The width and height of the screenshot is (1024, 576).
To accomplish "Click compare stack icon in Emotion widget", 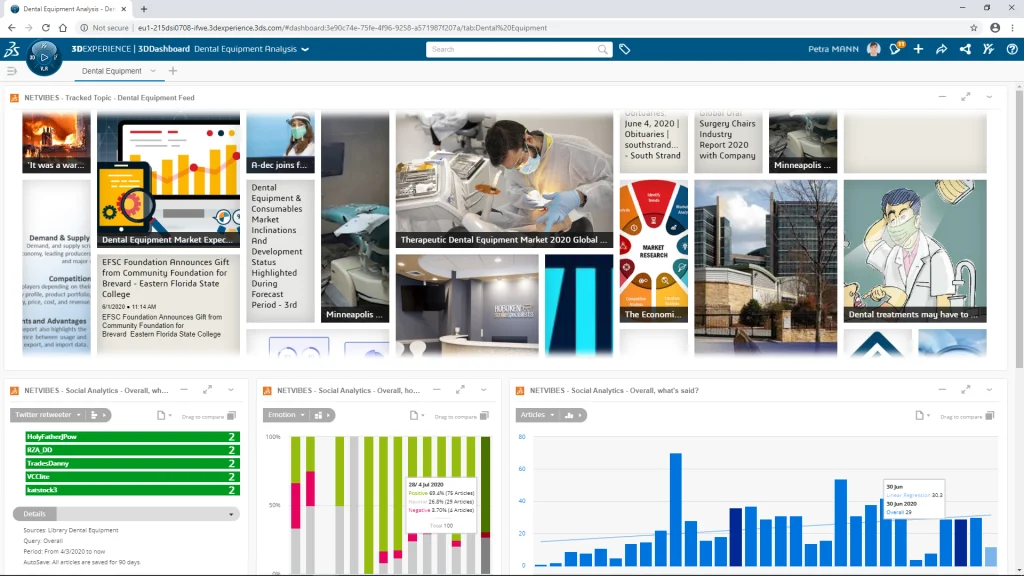I will (x=484, y=415).
